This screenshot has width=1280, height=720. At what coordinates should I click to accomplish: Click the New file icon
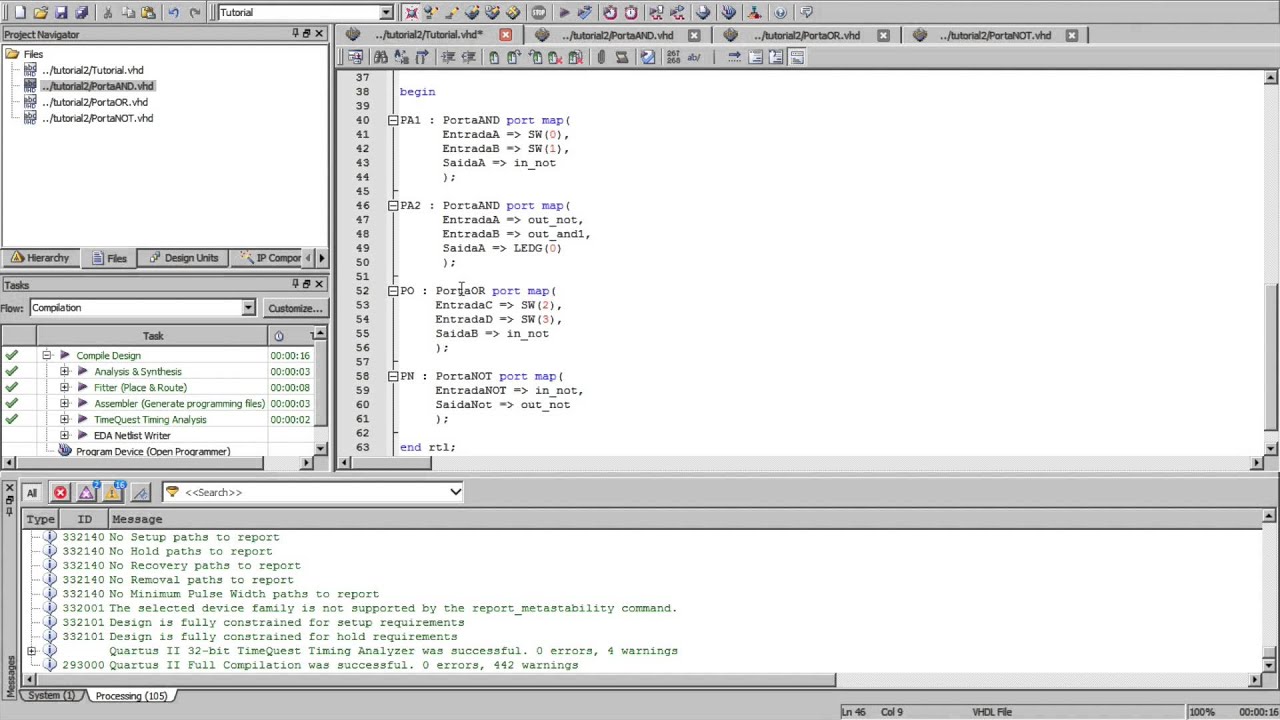pyautogui.click(x=20, y=13)
